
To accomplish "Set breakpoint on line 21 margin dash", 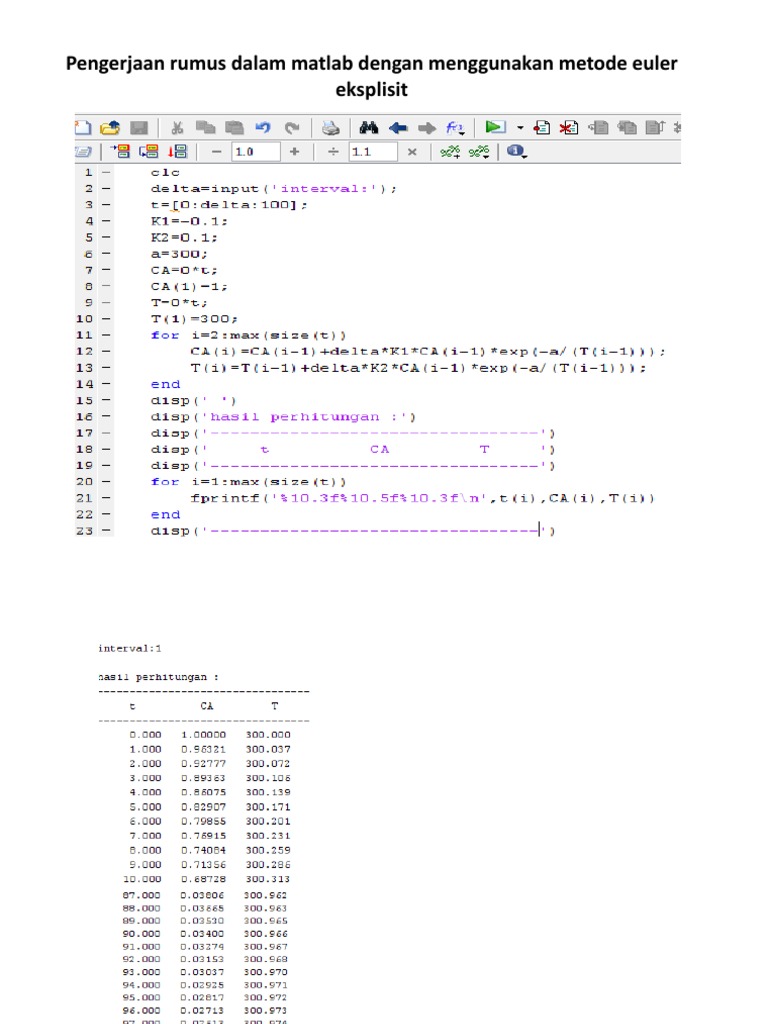I will 106,498.
